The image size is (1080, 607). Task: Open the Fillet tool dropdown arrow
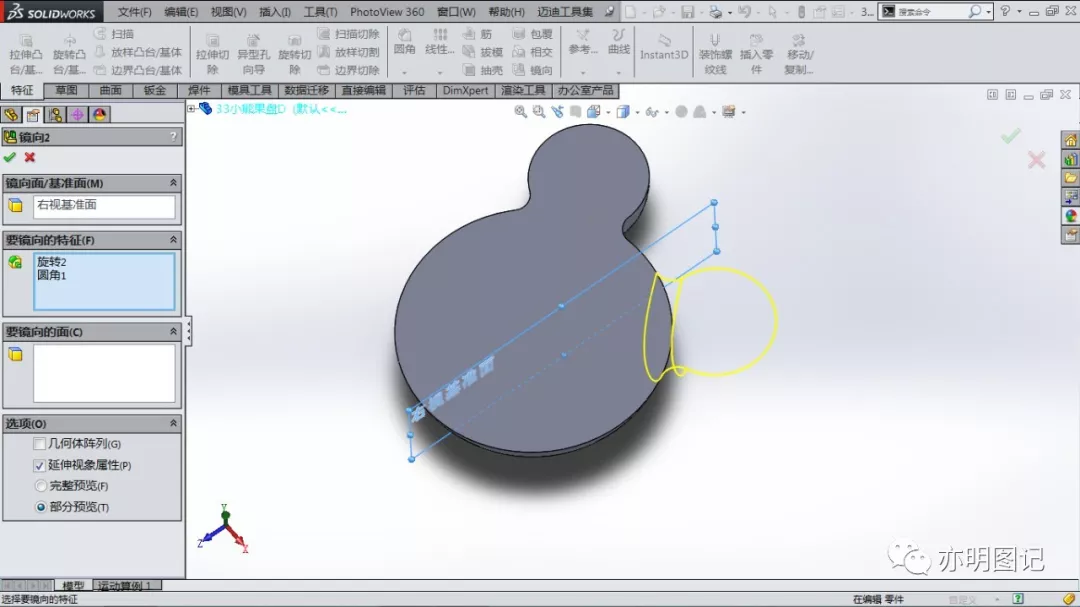pyautogui.click(x=404, y=72)
